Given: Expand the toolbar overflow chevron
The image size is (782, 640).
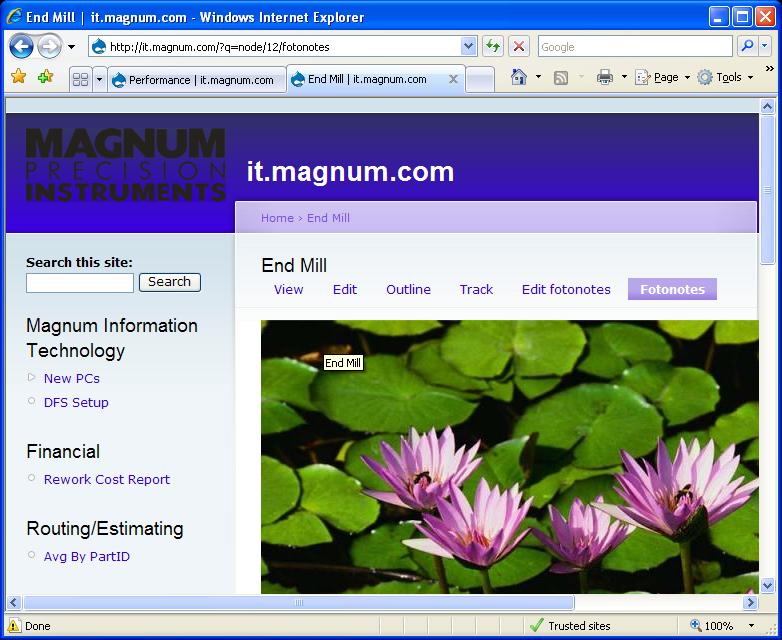Looking at the screenshot, I should [769, 69].
